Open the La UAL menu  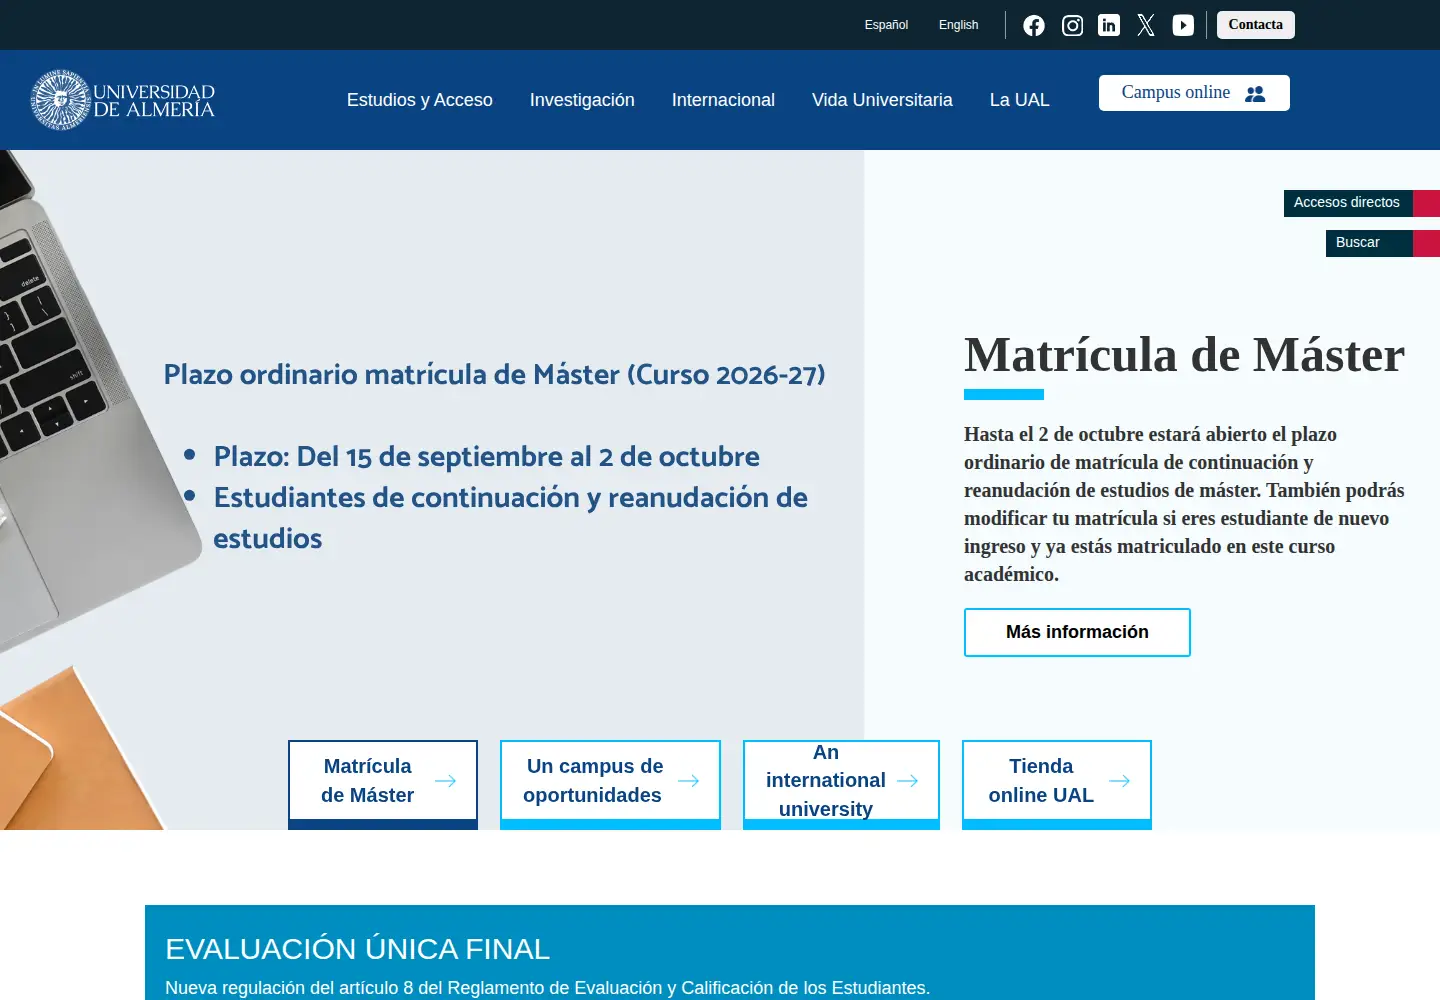point(1020,100)
